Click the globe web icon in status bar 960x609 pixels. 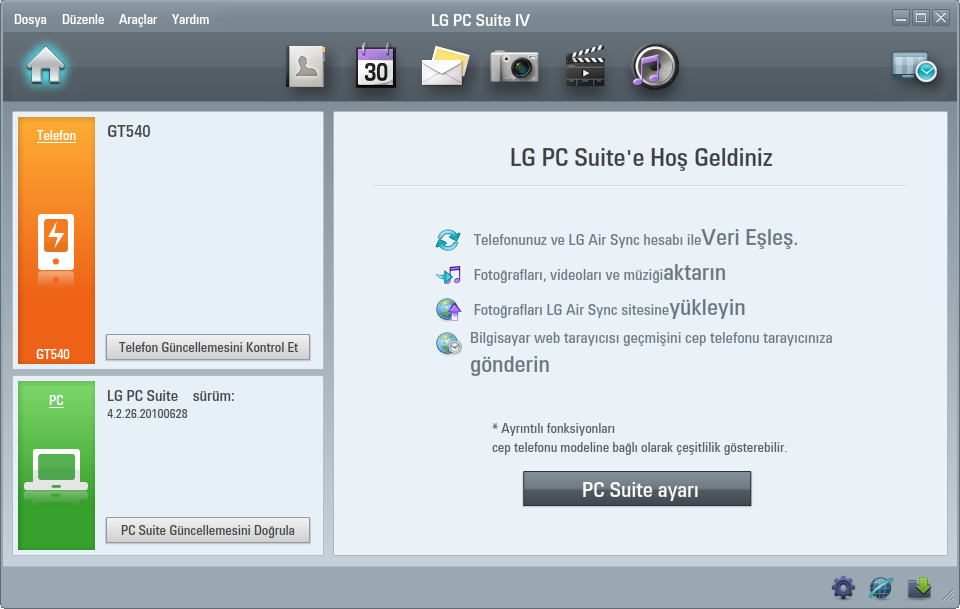880,588
